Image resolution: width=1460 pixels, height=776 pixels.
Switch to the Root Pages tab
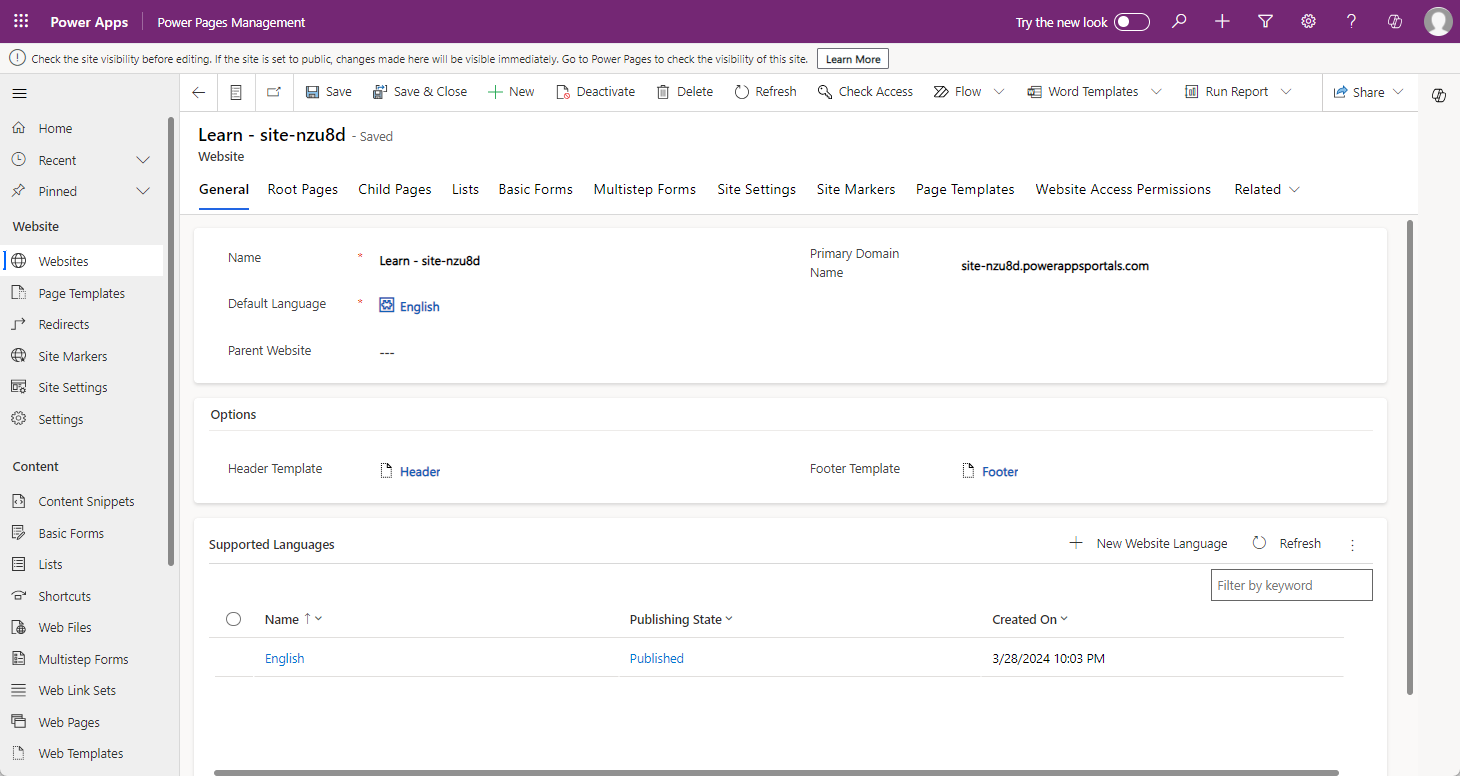[x=302, y=189]
